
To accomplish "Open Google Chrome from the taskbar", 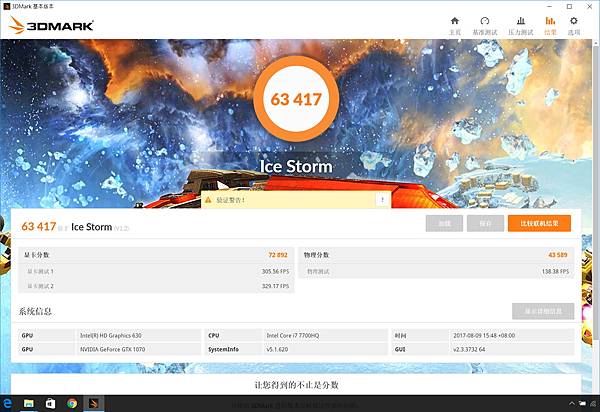I will click(72, 403).
